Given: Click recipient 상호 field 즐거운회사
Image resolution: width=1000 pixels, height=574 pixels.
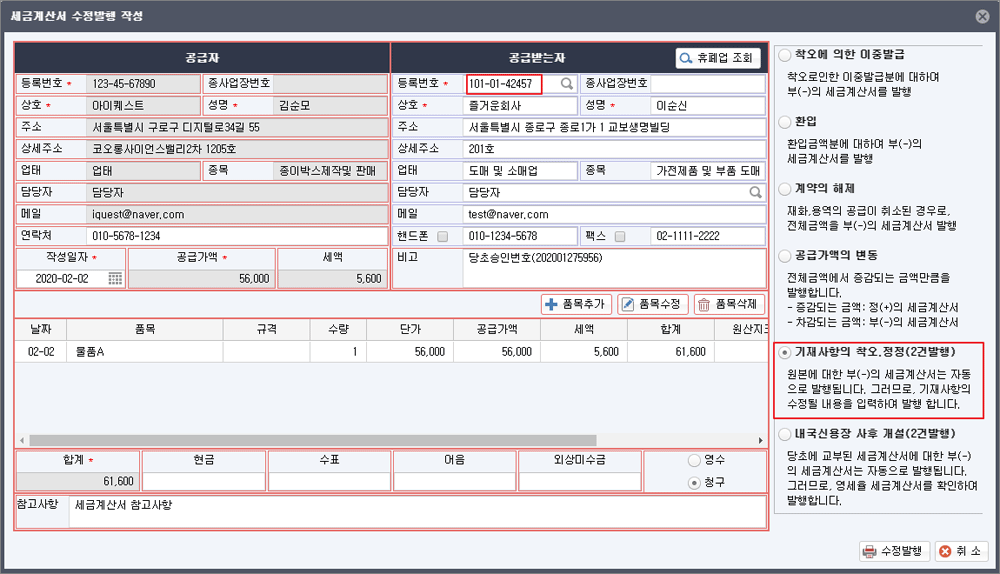Looking at the screenshot, I should click(520, 106).
